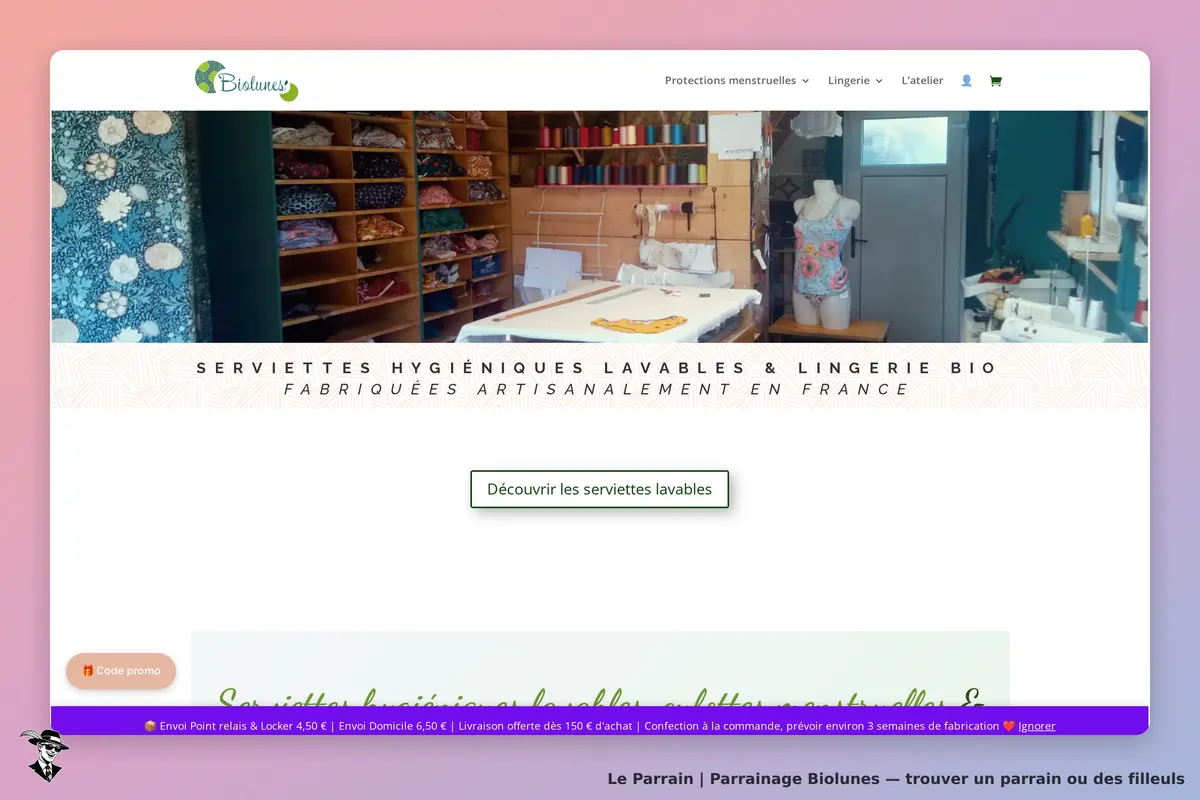Viewport: 1200px width, 800px height.
Task: Open the Lingerie menu item
Action: 848,81
